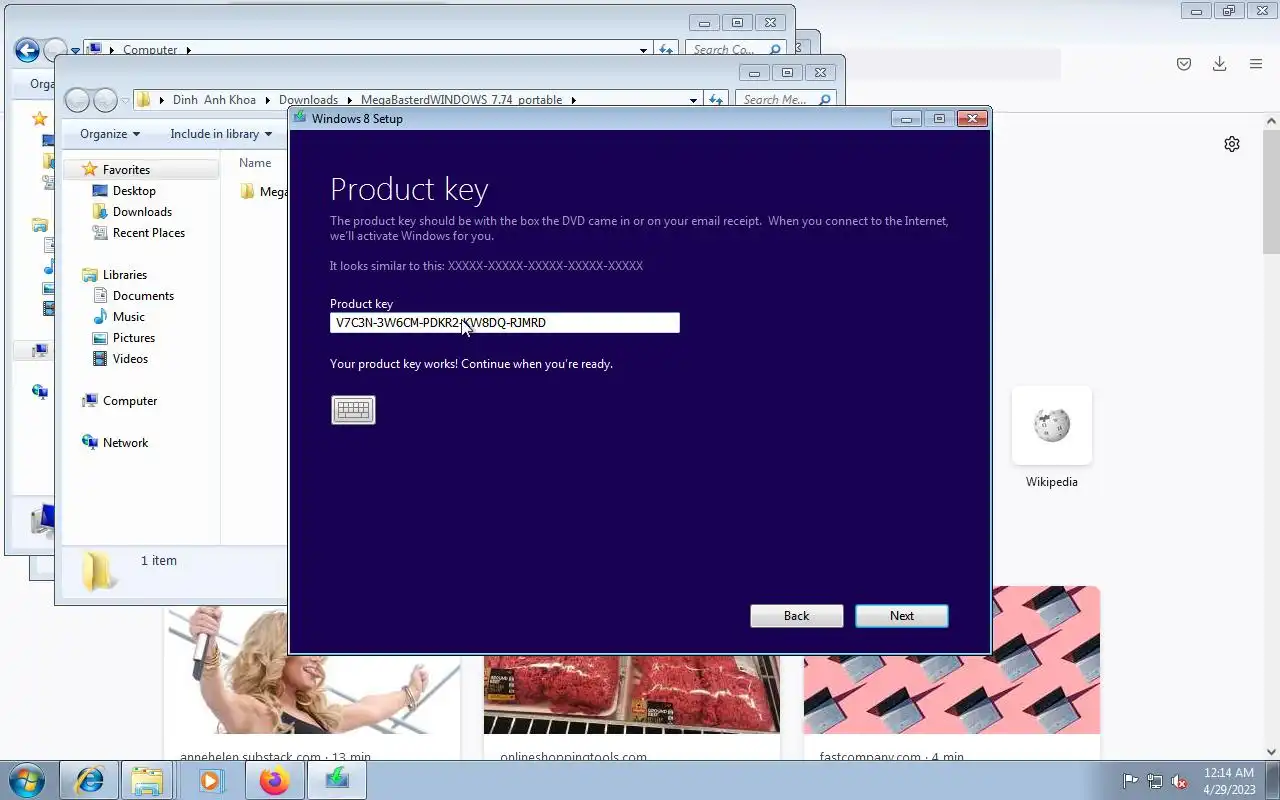The image size is (1280, 800).
Task: Open the Videos library
Action: 130,359
